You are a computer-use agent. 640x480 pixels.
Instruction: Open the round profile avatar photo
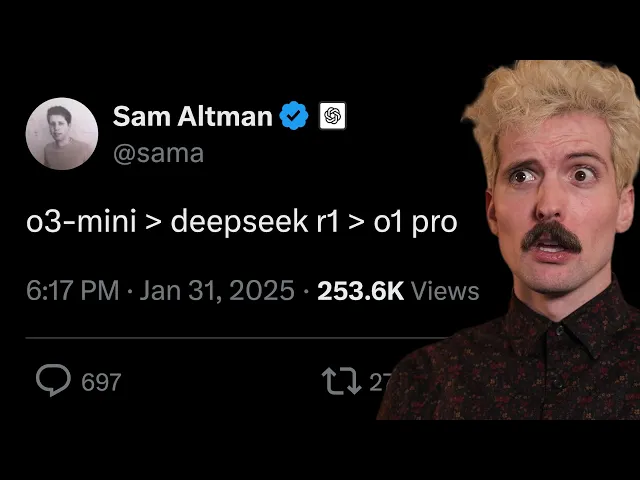(62, 133)
